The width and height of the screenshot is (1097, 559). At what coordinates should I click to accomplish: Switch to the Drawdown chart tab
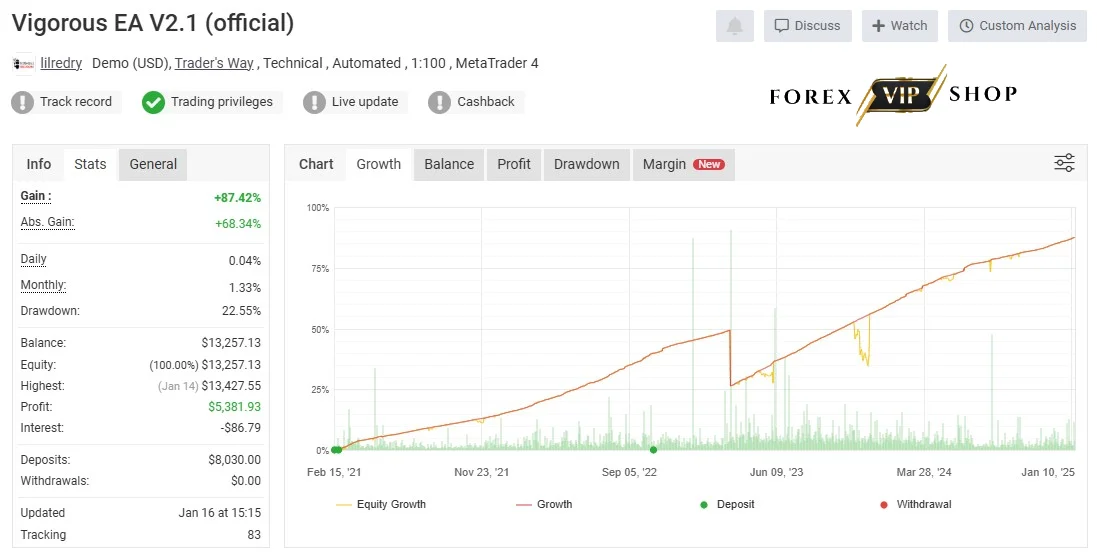(x=586, y=164)
